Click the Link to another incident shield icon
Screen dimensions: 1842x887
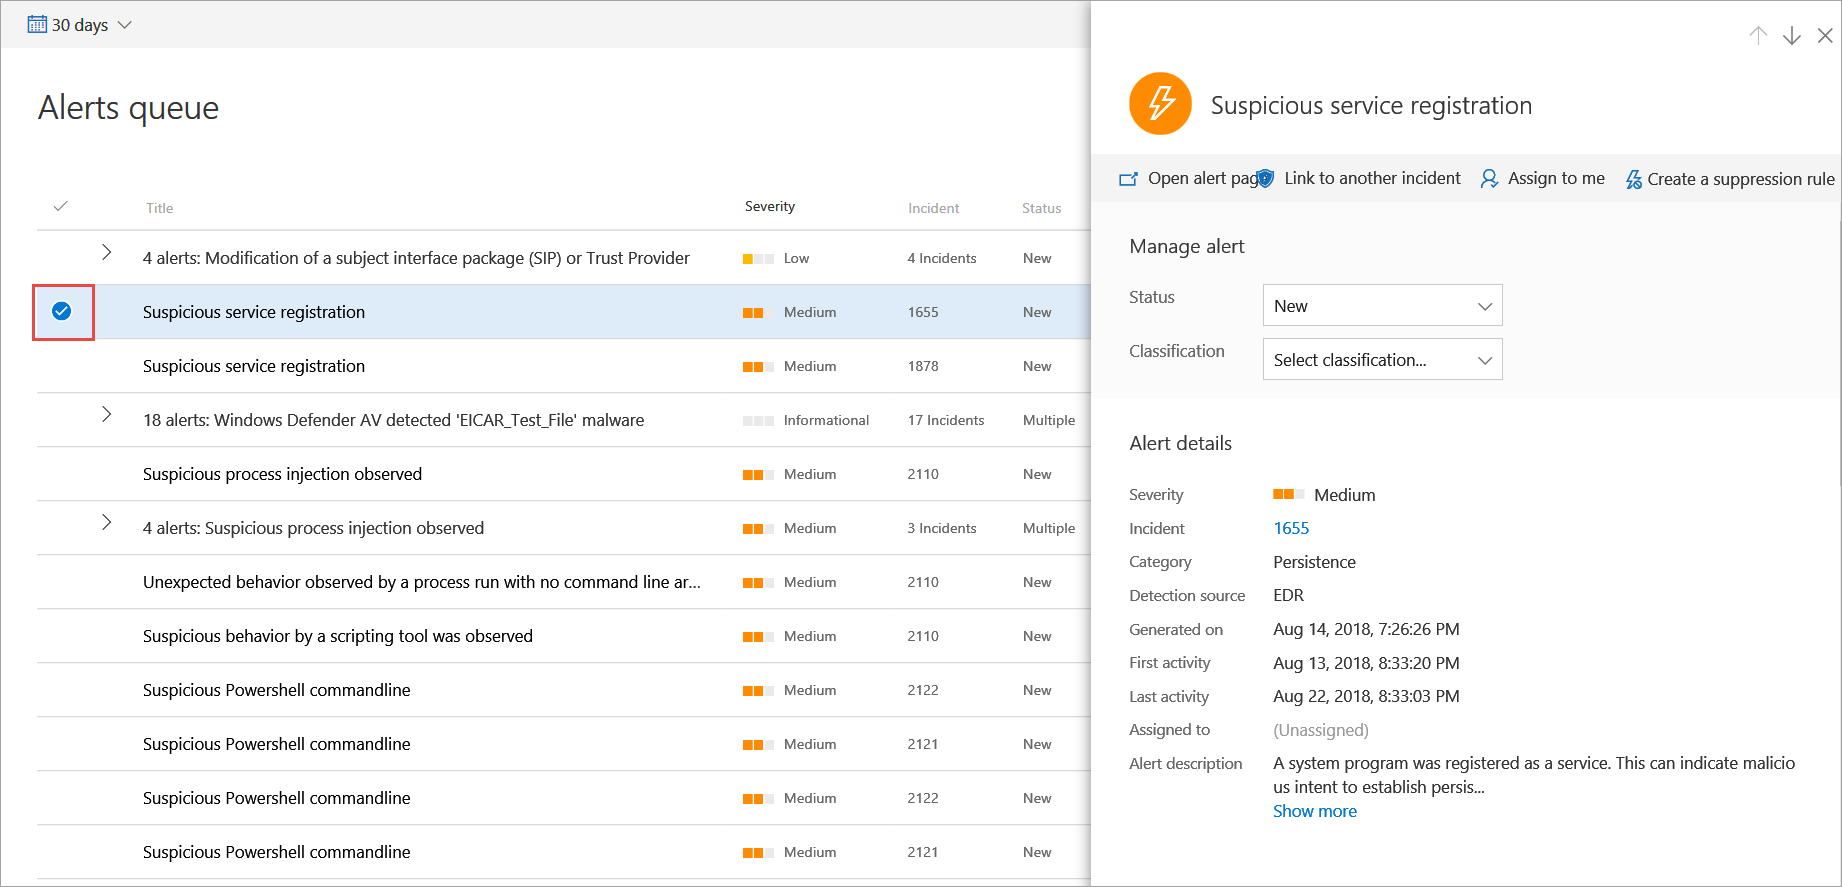coord(1266,179)
